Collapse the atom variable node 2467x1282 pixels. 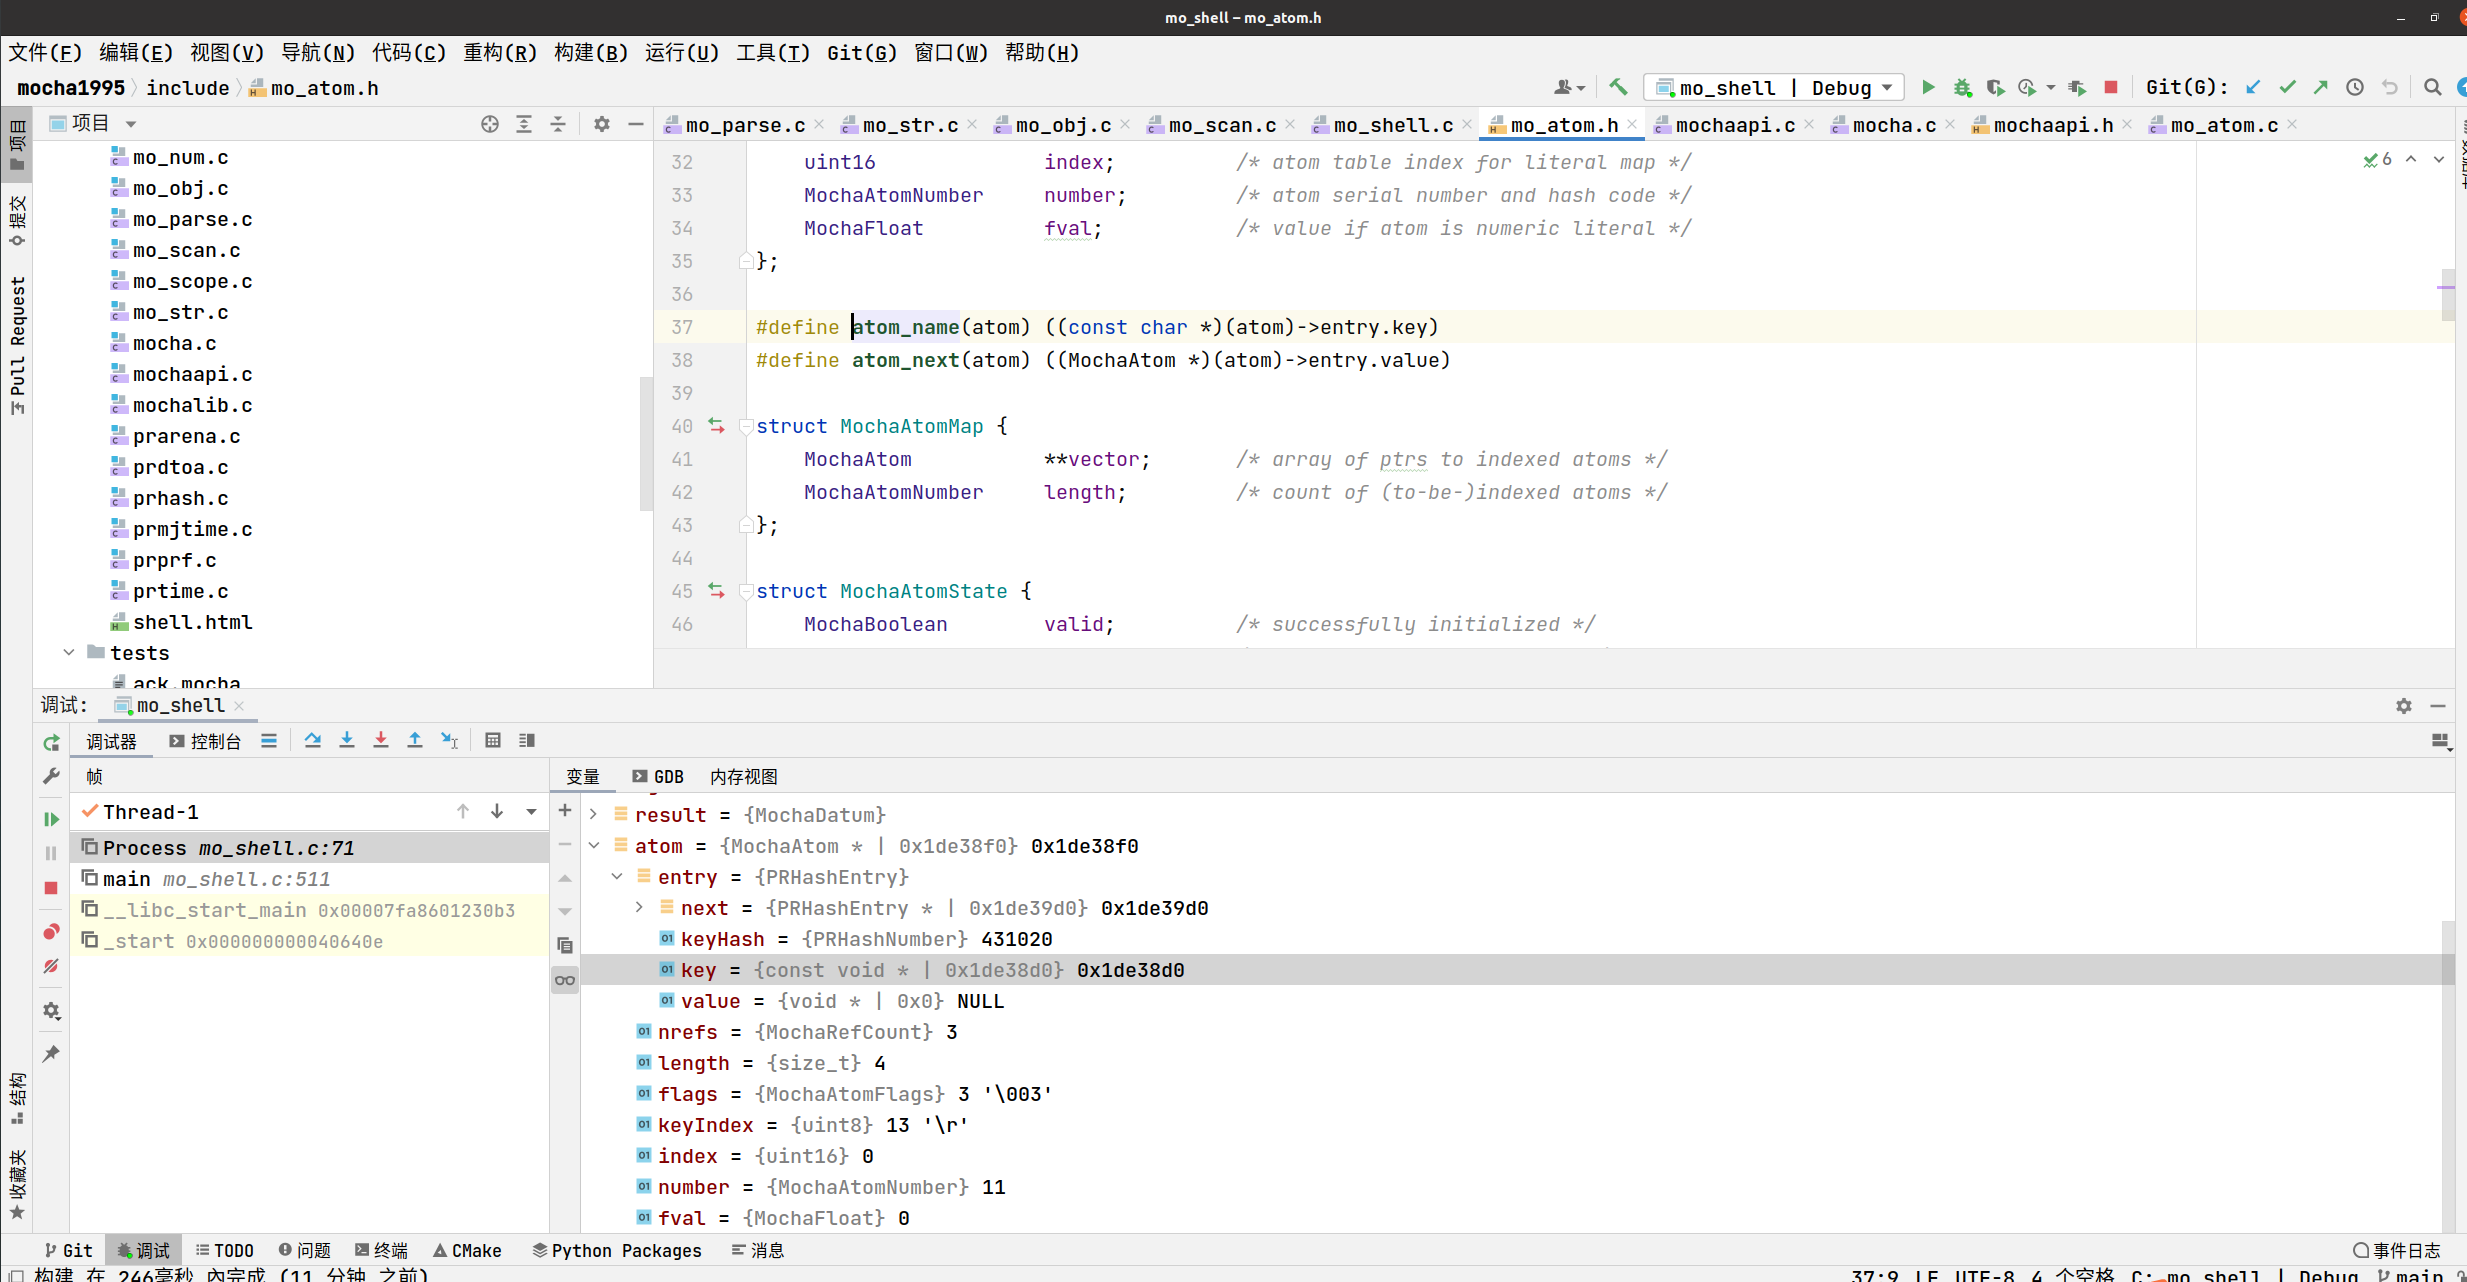point(594,846)
